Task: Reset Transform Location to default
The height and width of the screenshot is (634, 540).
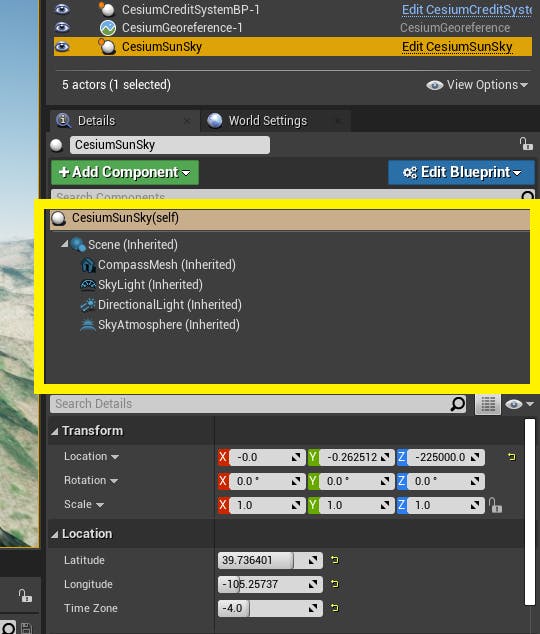Action: tap(511, 457)
